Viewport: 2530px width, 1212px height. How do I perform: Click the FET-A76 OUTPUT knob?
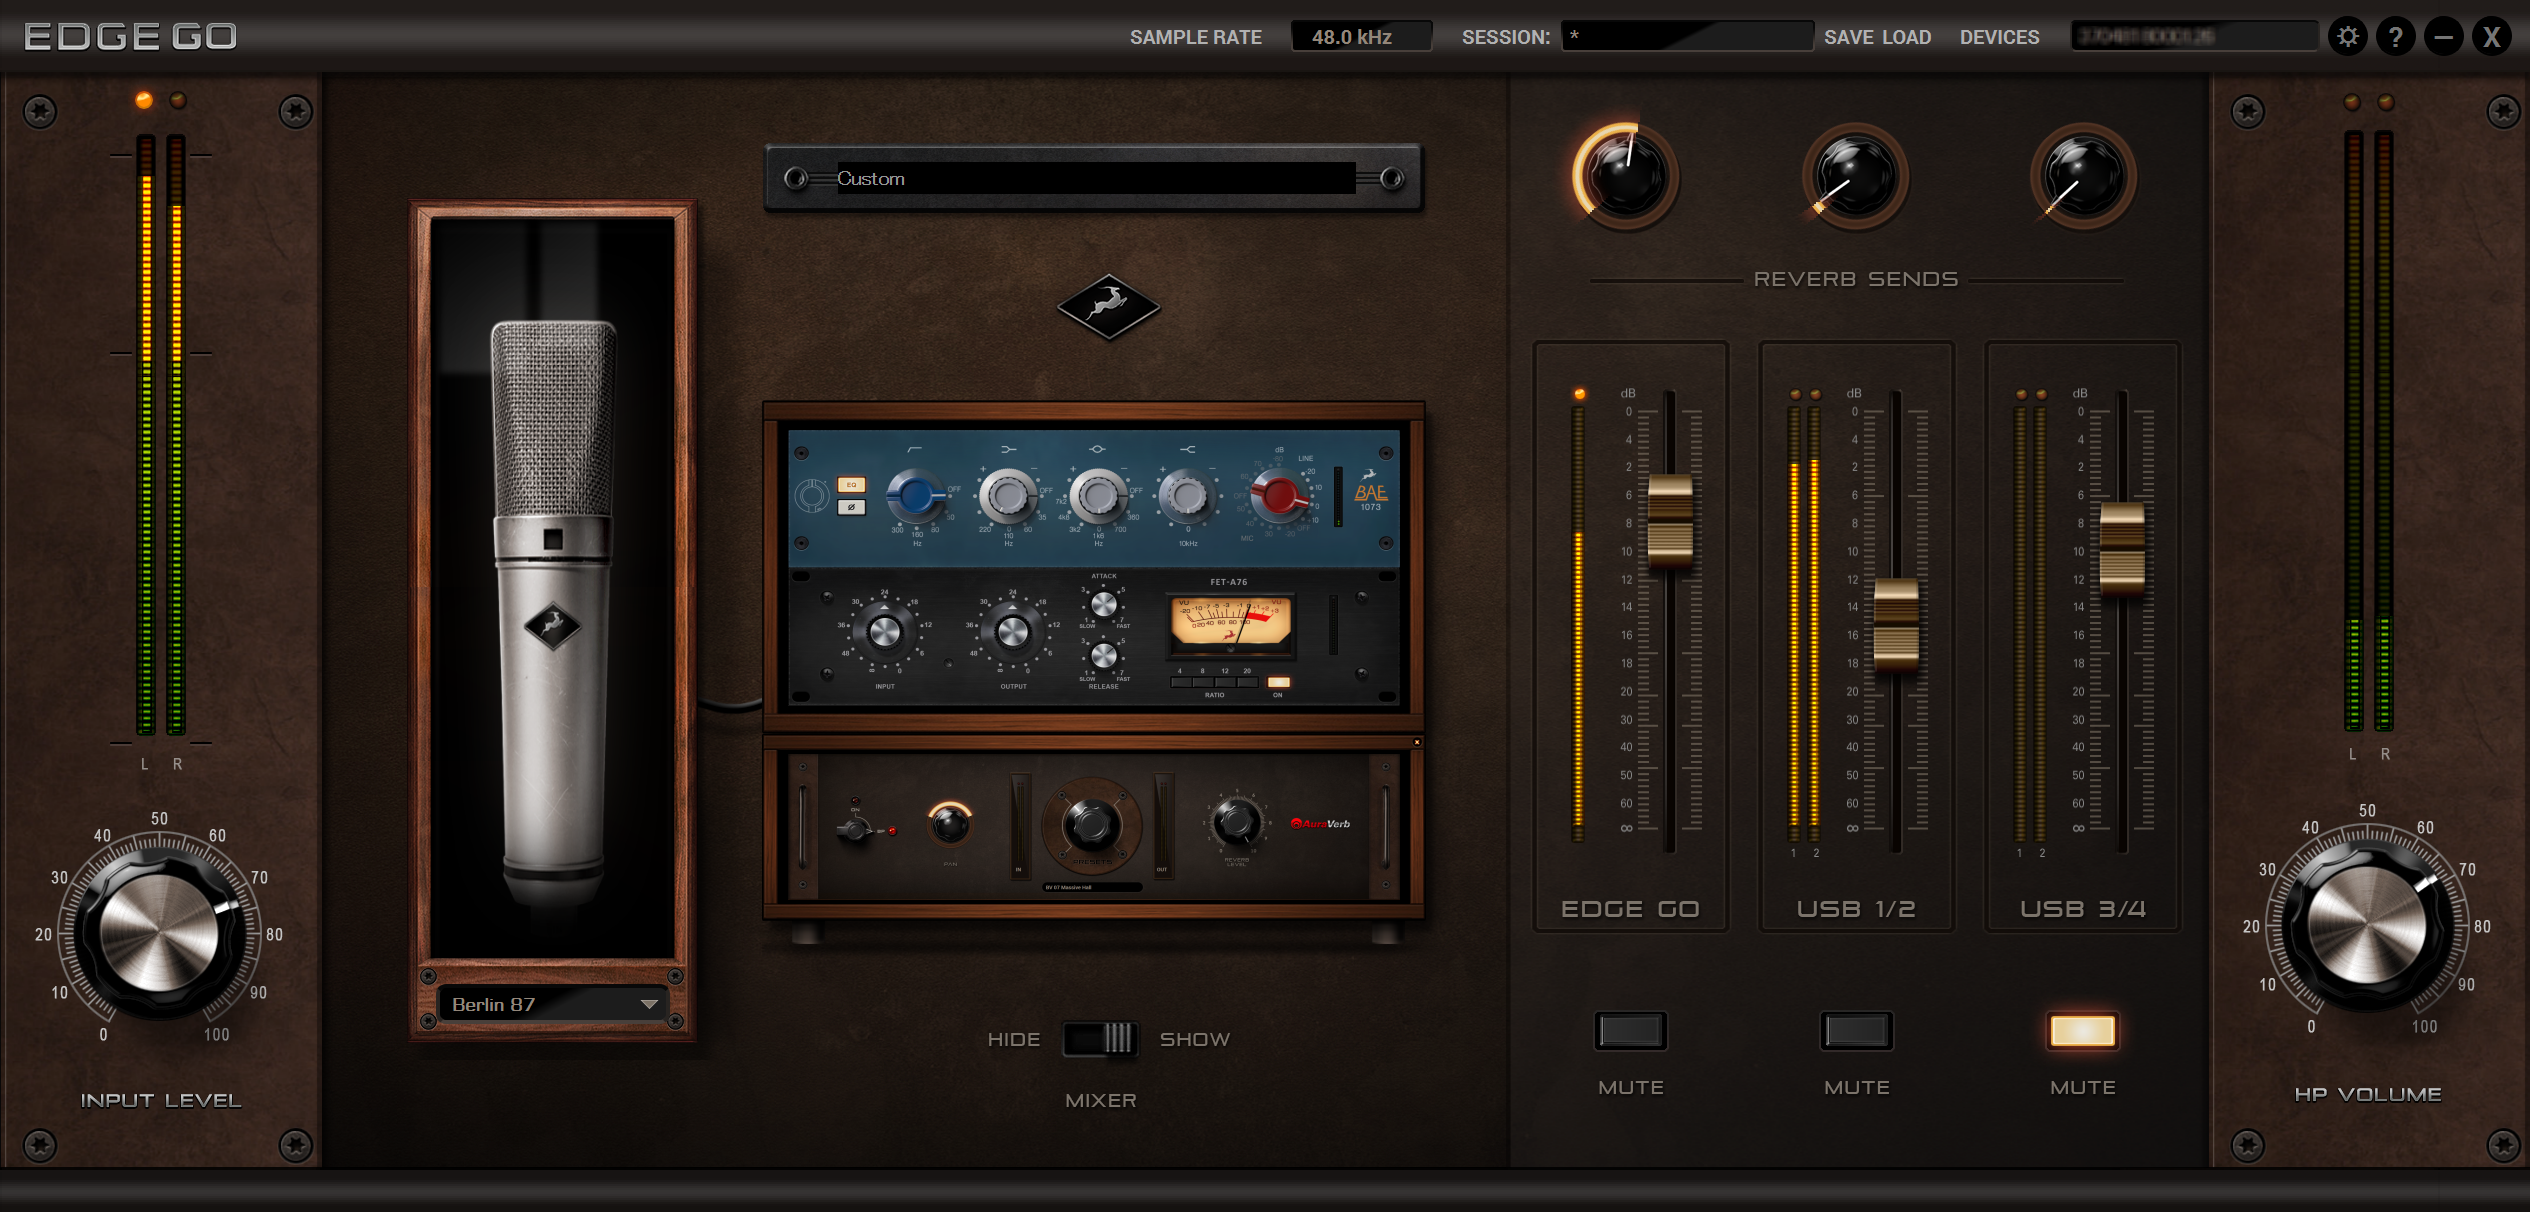click(x=1013, y=631)
